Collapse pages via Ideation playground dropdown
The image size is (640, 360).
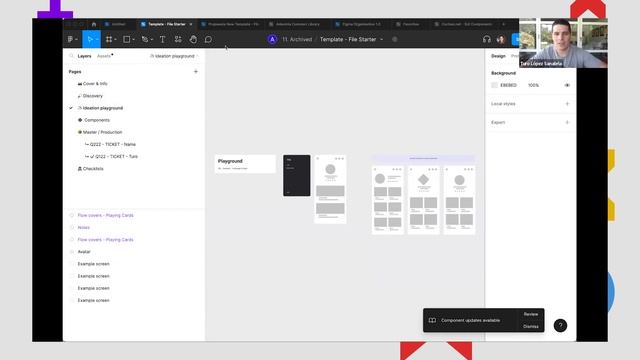[175, 56]
